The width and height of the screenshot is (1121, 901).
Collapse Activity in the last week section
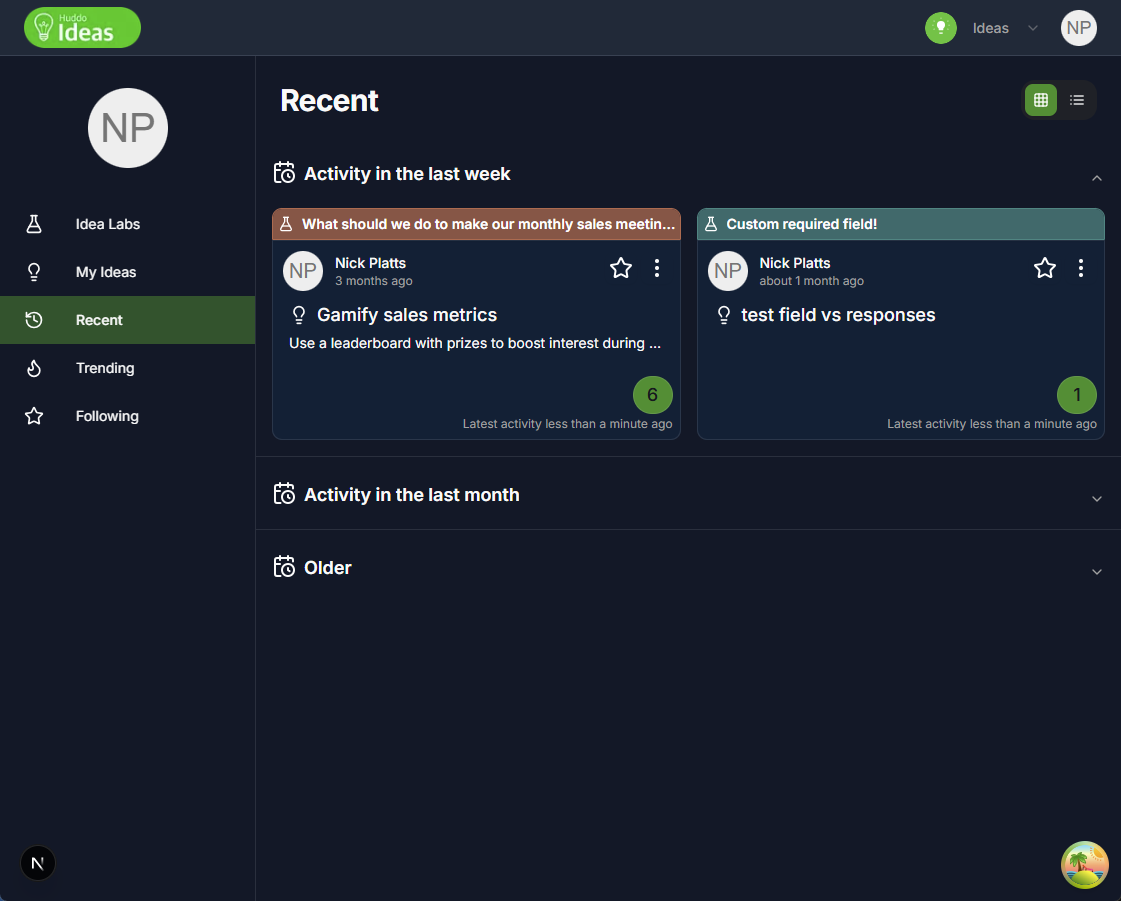(x=1097, y=178)
